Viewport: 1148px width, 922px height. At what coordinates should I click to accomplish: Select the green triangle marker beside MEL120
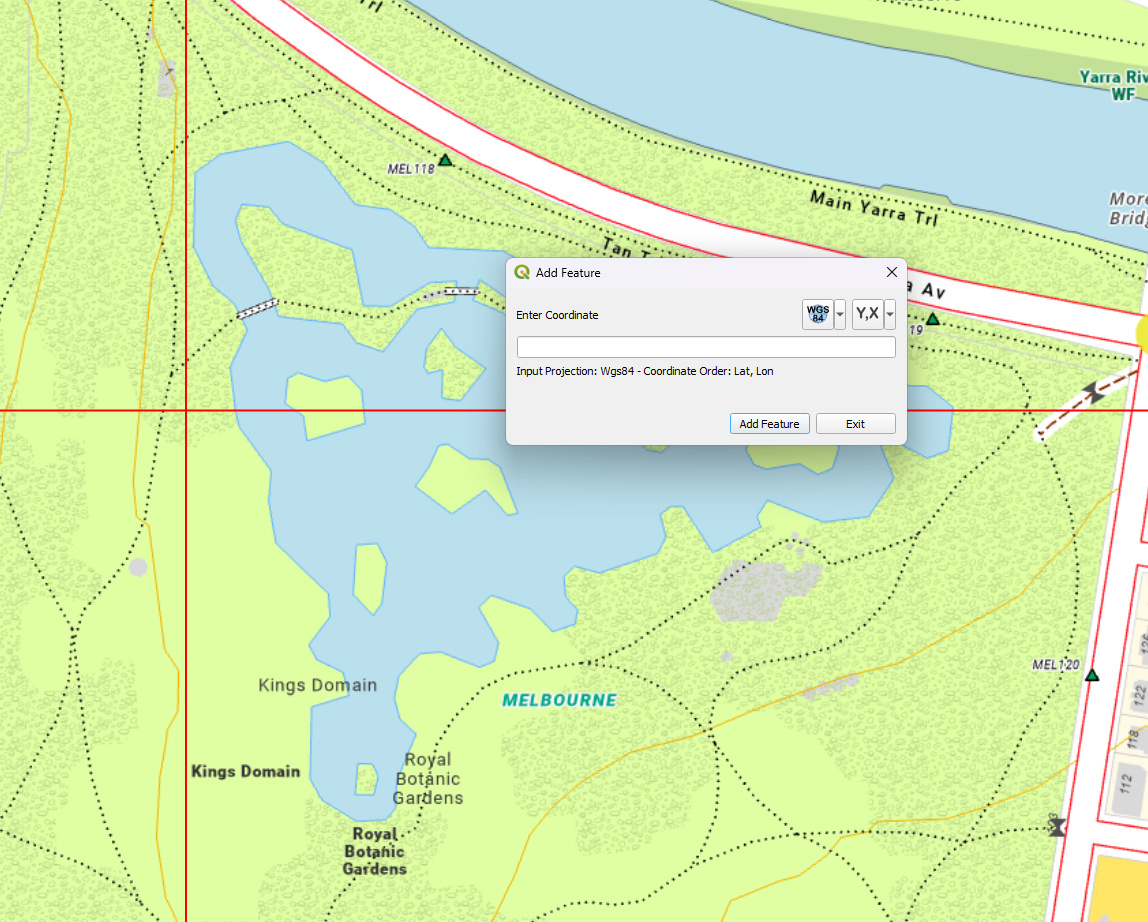[1092, 676]
